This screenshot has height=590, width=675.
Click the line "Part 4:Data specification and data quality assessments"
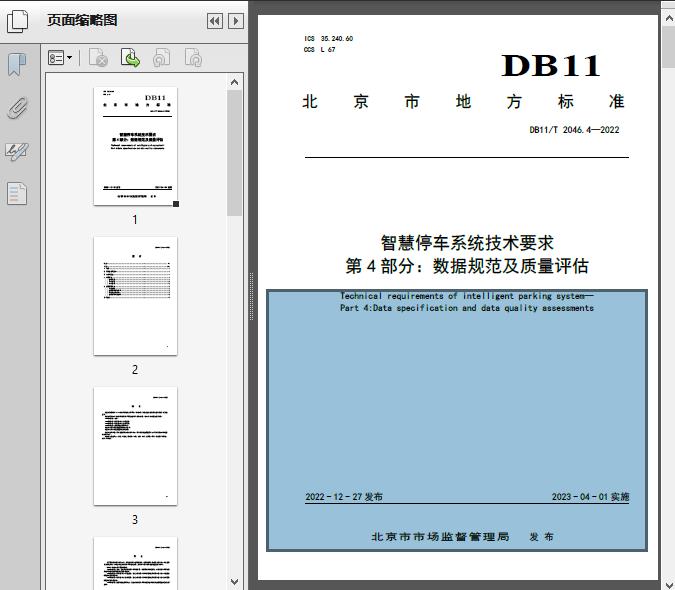click(x=467, y=308)
